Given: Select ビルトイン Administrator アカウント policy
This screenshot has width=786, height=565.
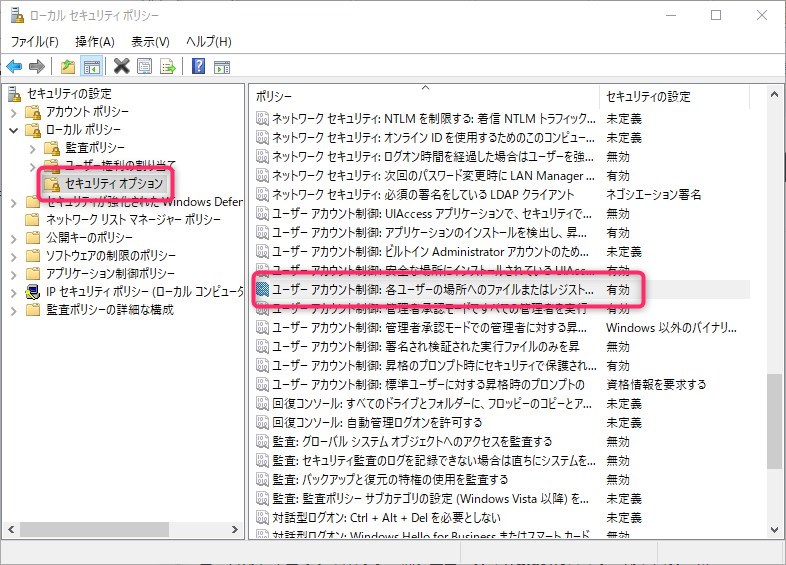Looking at the screenshot, I should click(x=502, y=252).
